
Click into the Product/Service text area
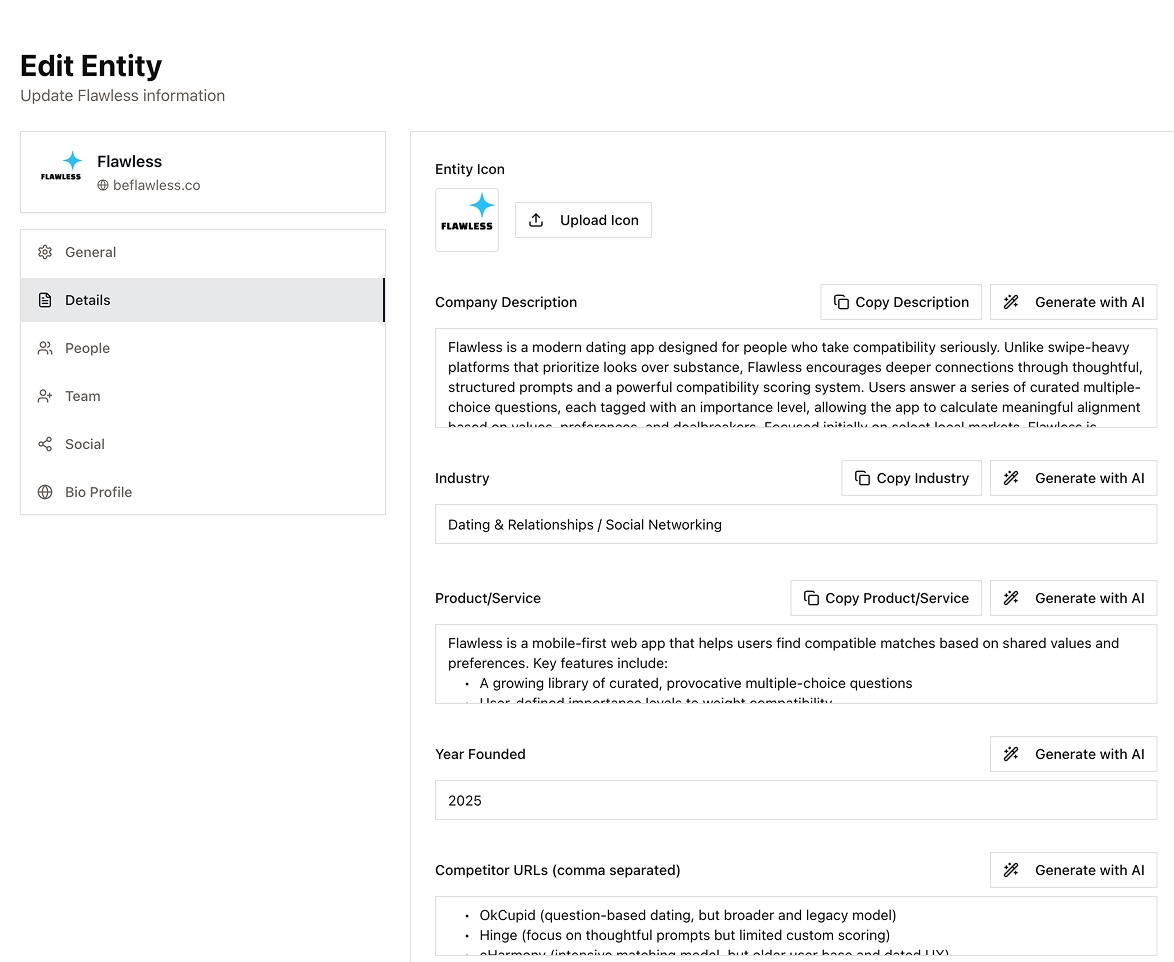click(796, 664)
